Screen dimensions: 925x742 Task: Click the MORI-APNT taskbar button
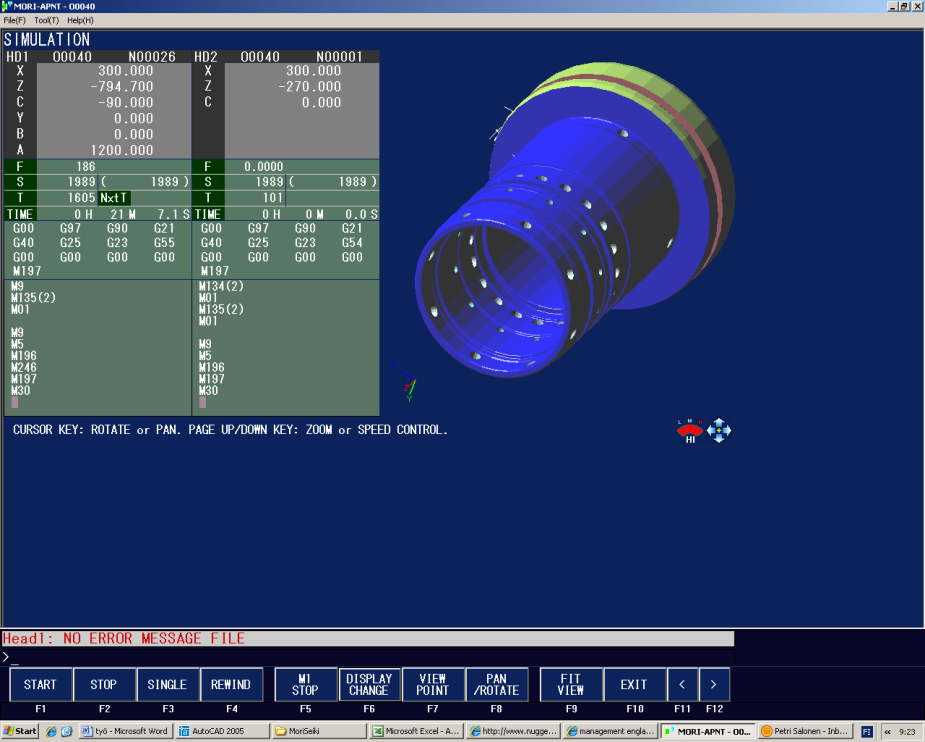tap(707, 731)
